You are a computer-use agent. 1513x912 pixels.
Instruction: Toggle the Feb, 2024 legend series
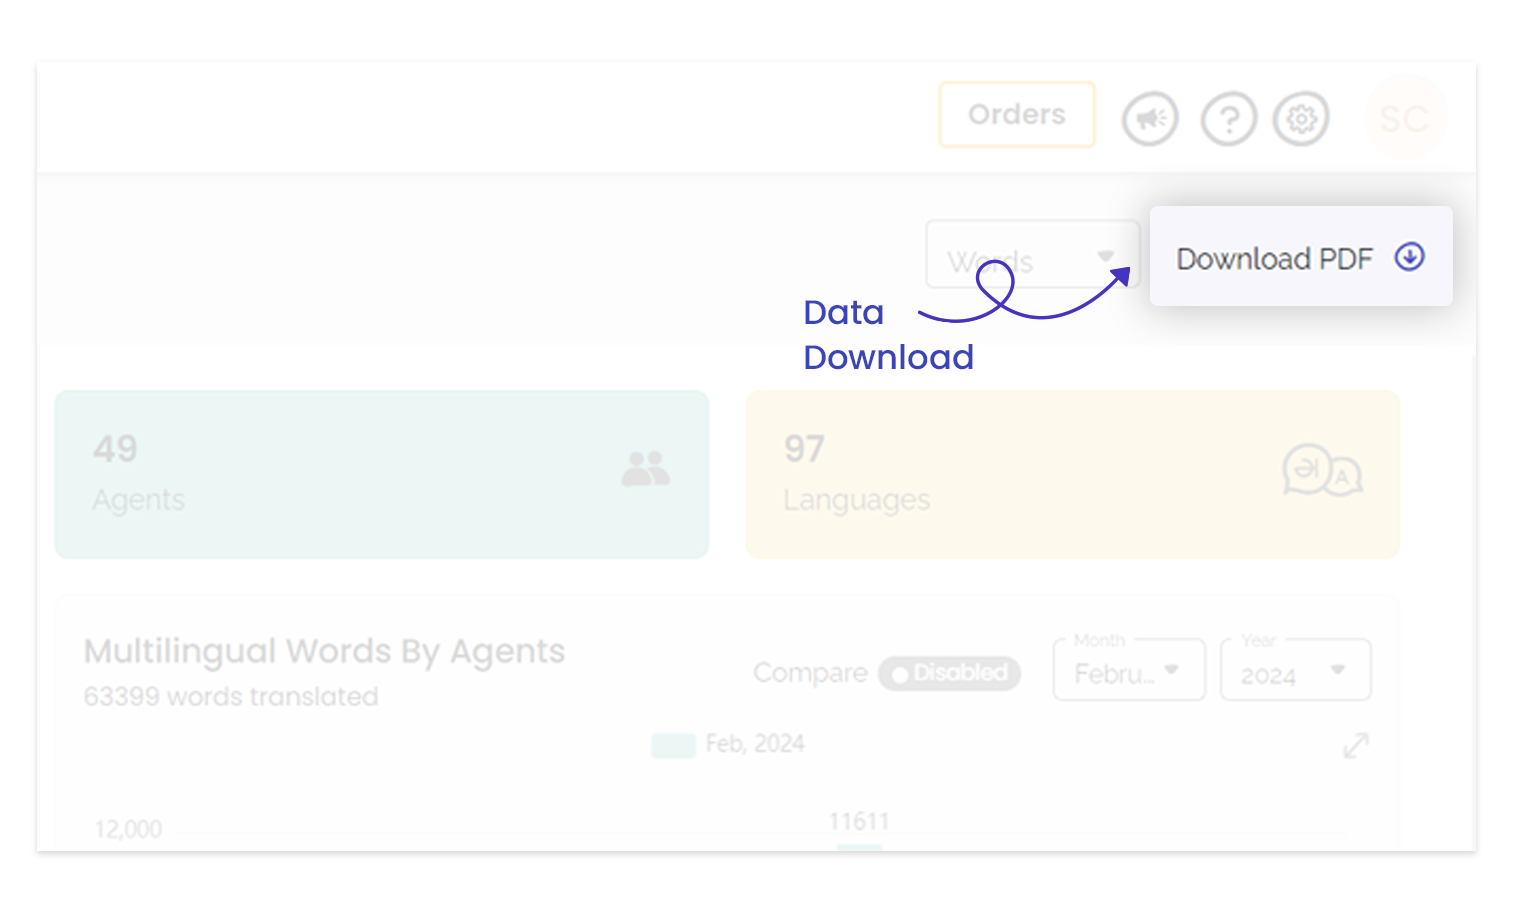coord(728,744)
